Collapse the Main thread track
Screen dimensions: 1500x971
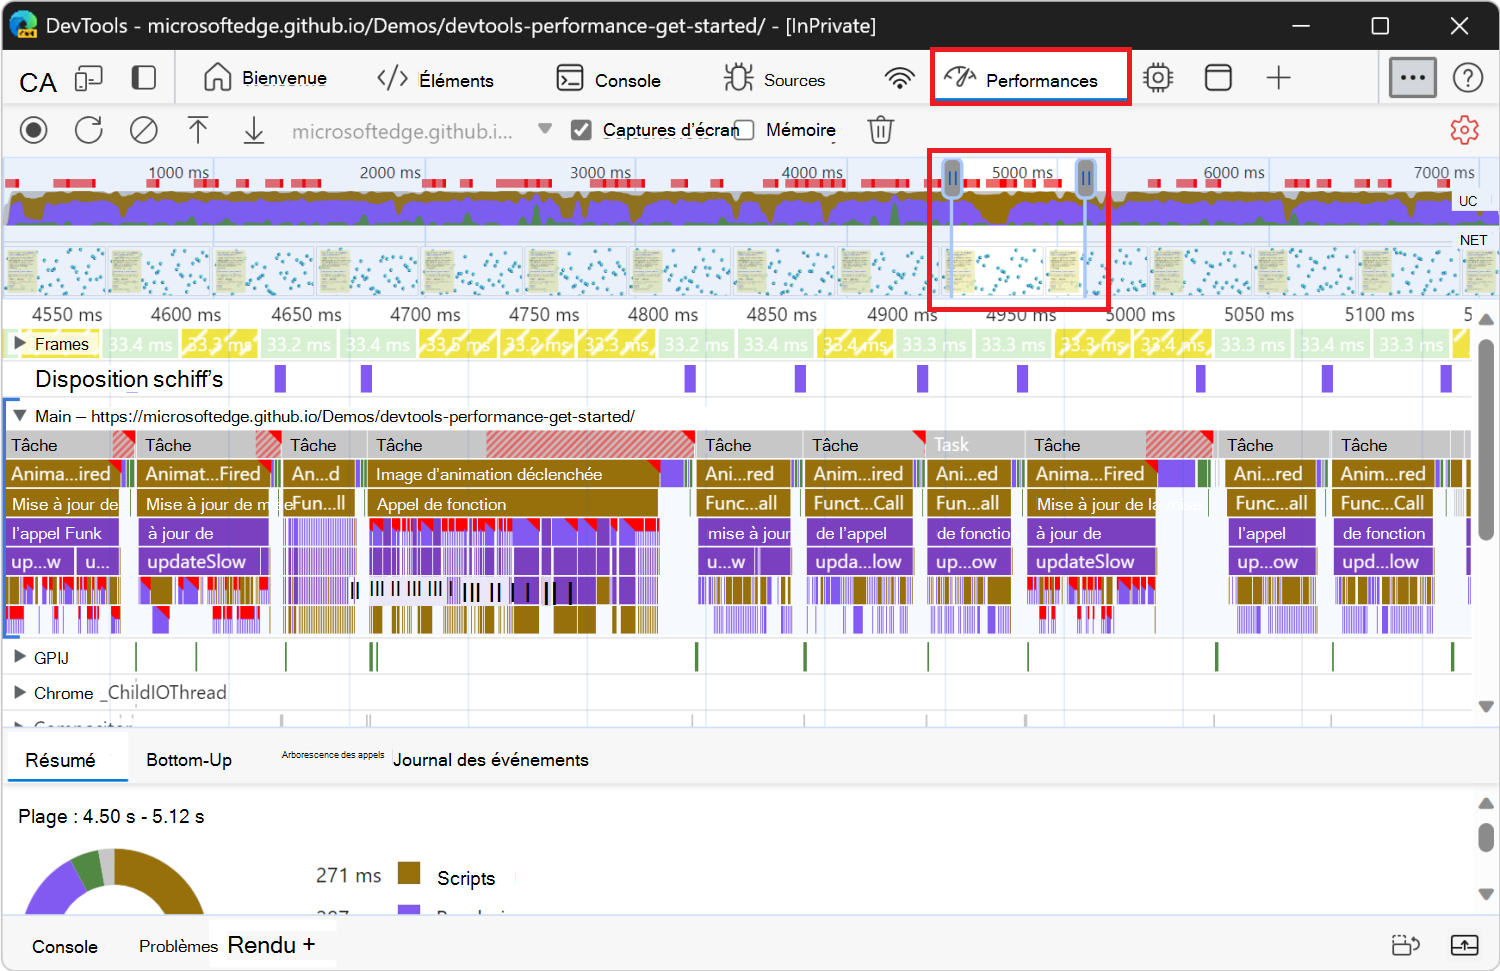point(18,416)
